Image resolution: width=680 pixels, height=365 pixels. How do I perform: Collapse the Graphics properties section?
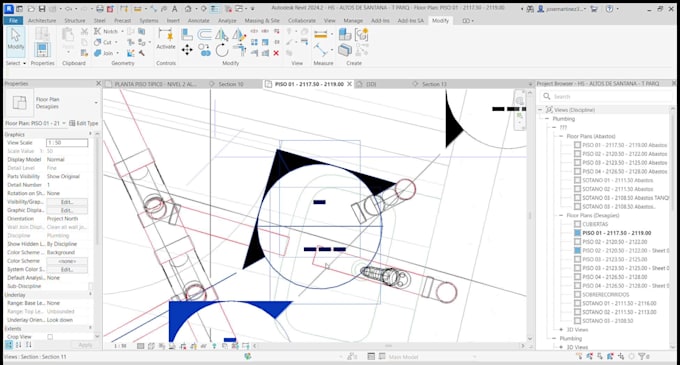point(91,134)
